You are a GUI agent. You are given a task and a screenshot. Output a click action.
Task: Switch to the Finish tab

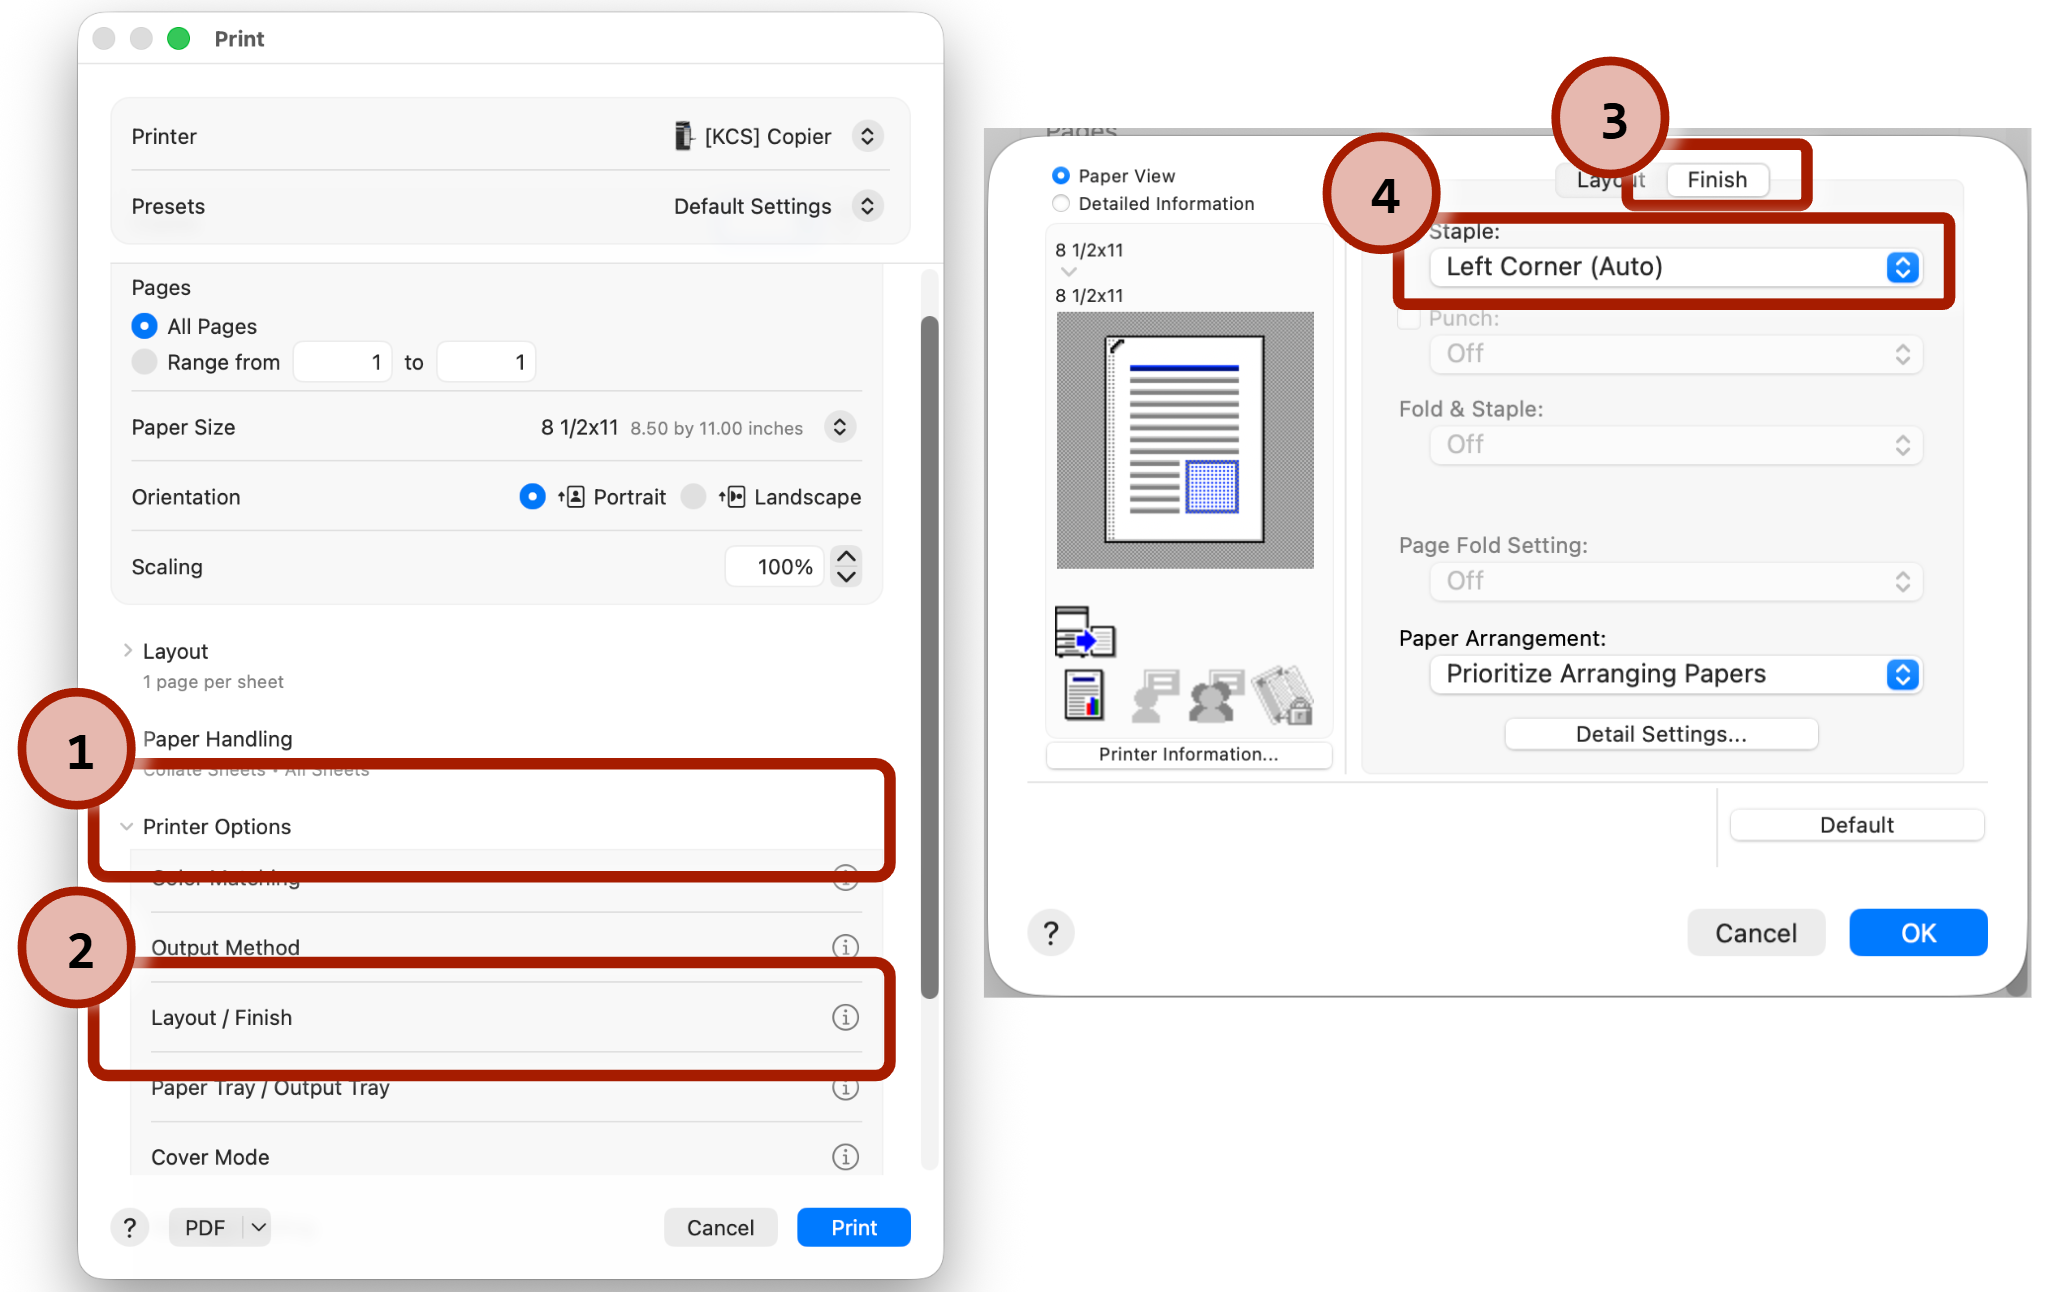1717,180
